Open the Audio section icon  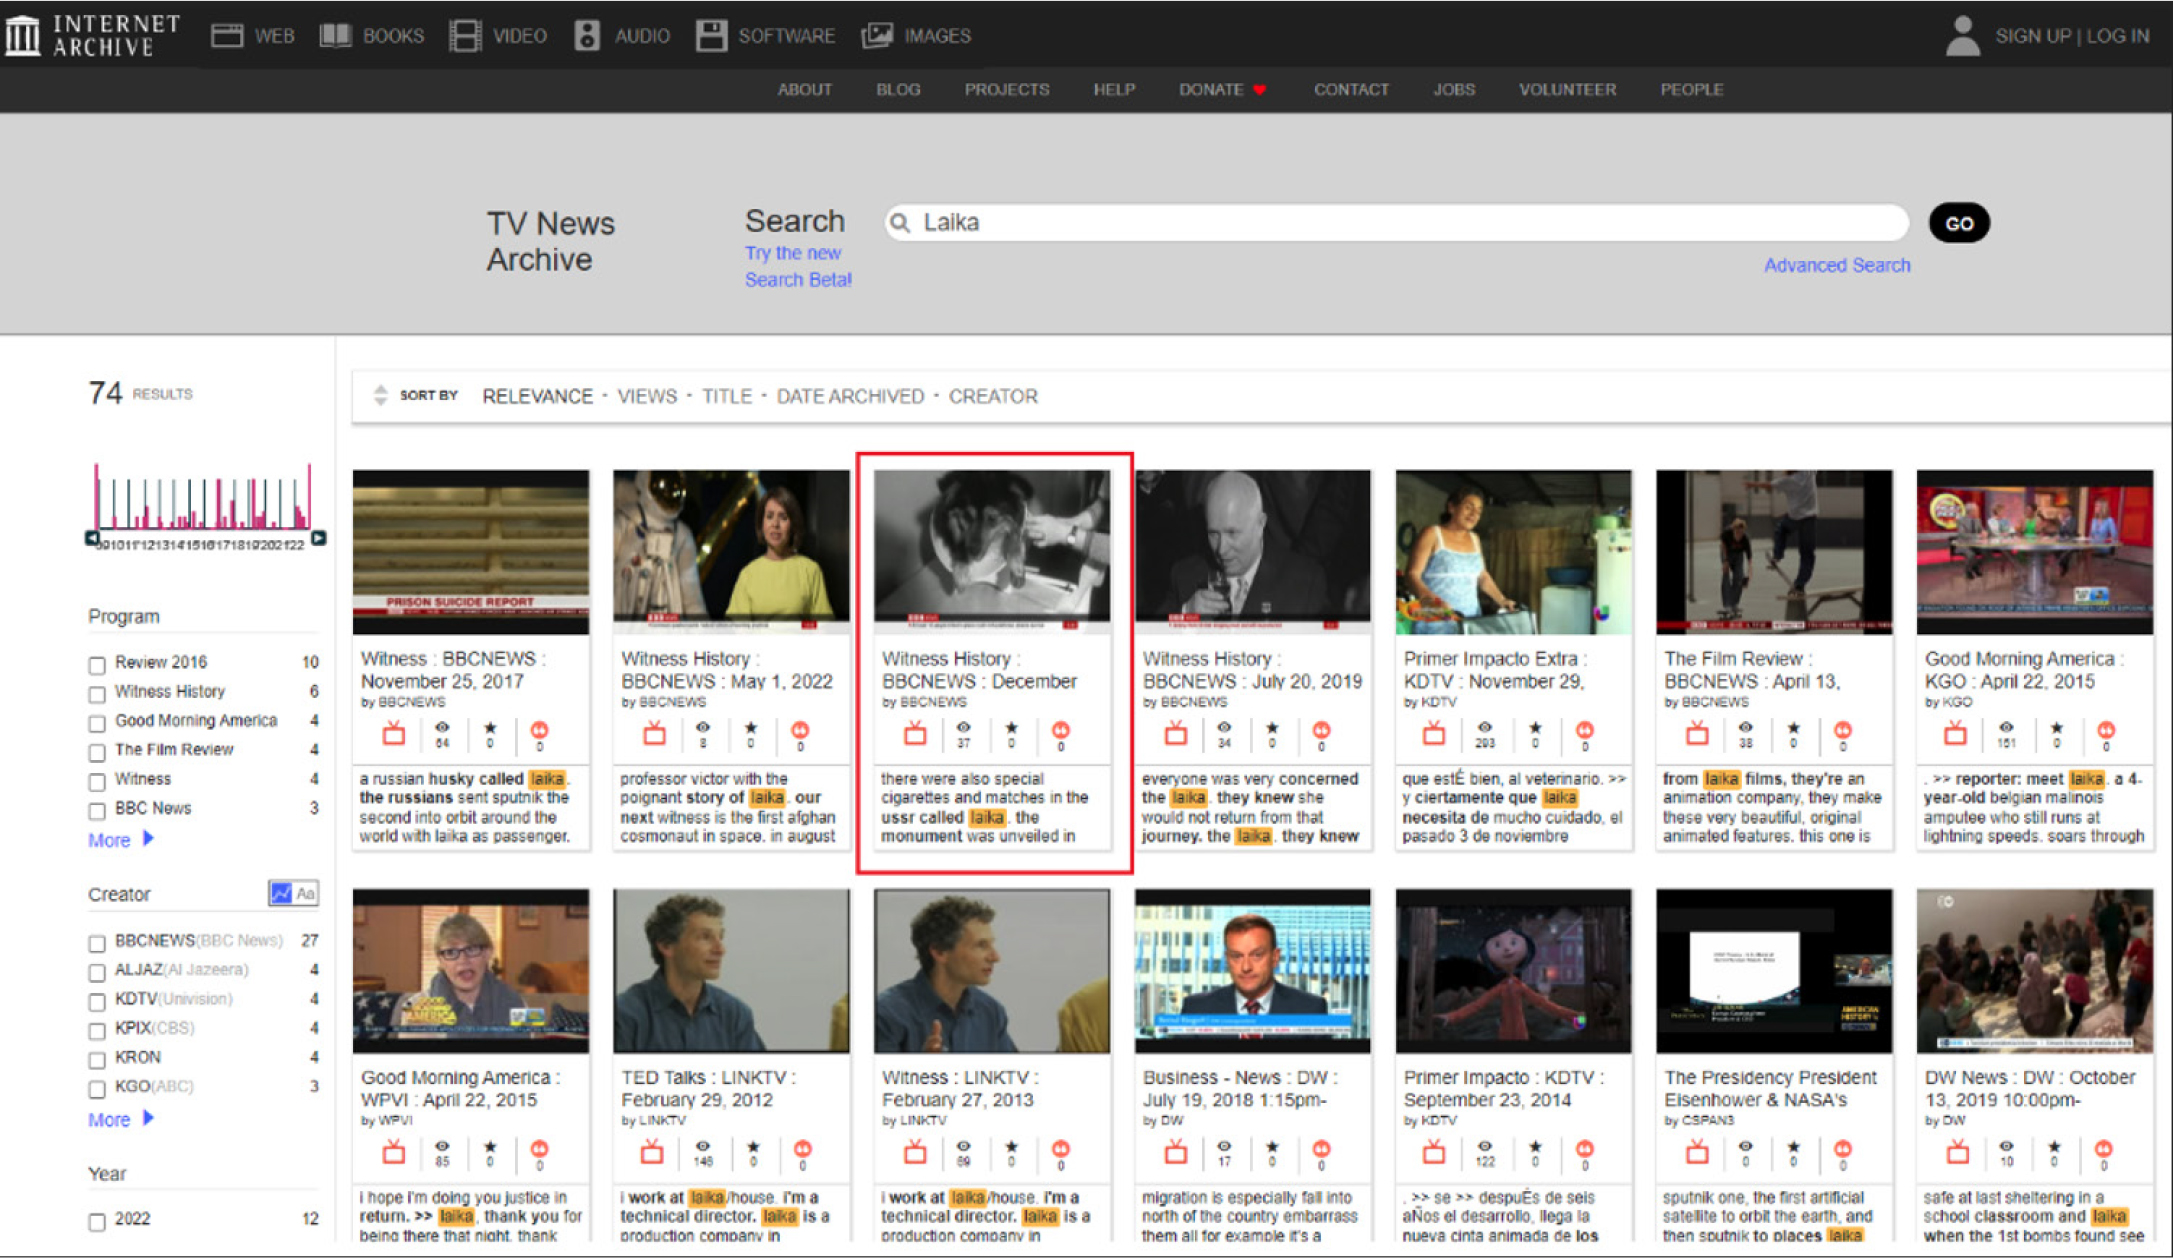coord(587,36)
